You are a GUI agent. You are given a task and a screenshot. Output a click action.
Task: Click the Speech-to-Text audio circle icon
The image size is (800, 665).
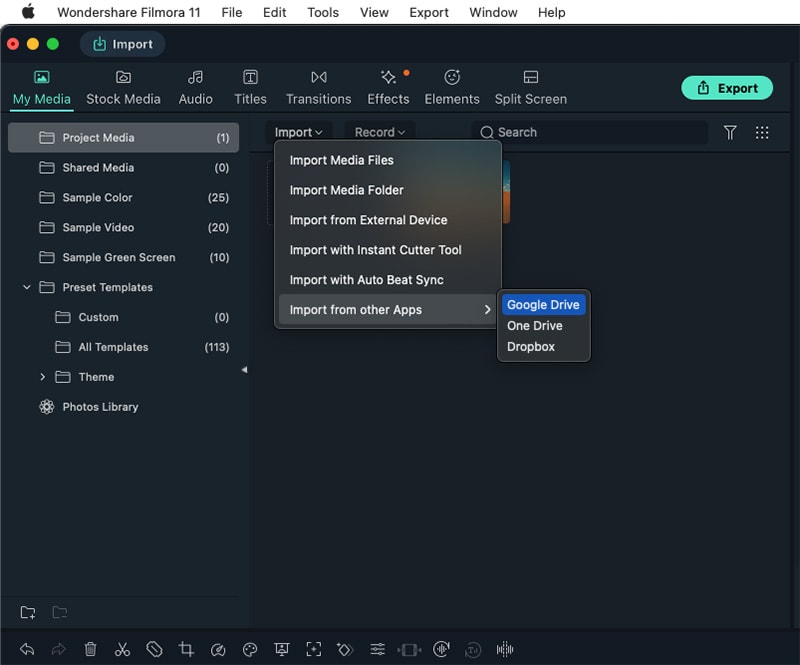pyautogui.click(x=441, y=649)
